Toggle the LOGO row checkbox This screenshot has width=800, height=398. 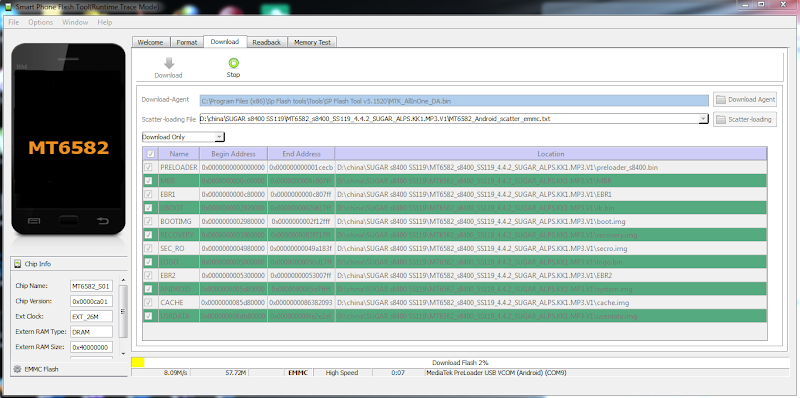tap(148, 262)
